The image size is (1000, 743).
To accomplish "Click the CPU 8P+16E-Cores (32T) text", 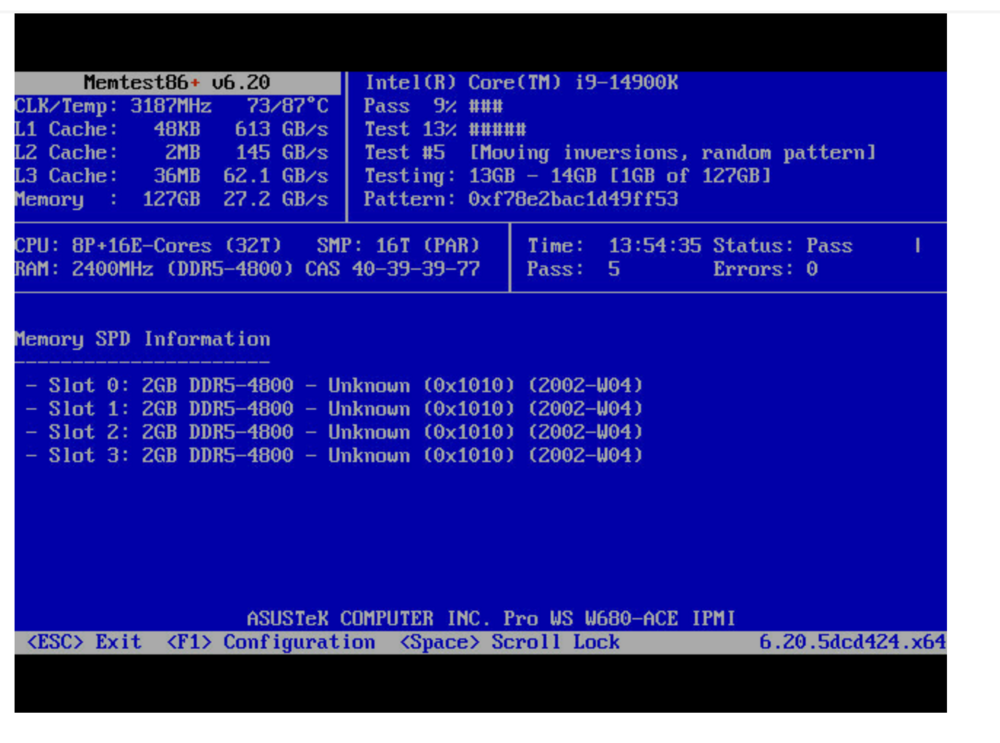I will pos(148,246).
